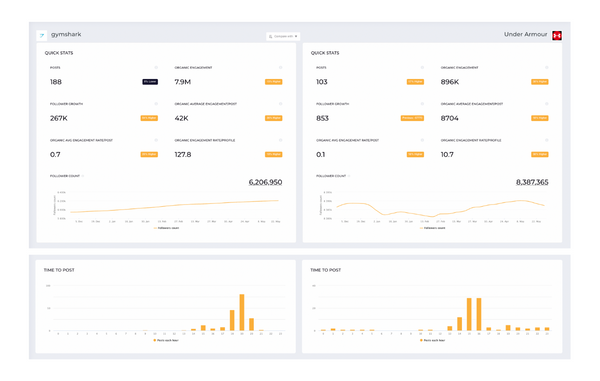Click tallest bar in Gymshark Time to Post chart
The image size is (600, 381).
point(242,312)
